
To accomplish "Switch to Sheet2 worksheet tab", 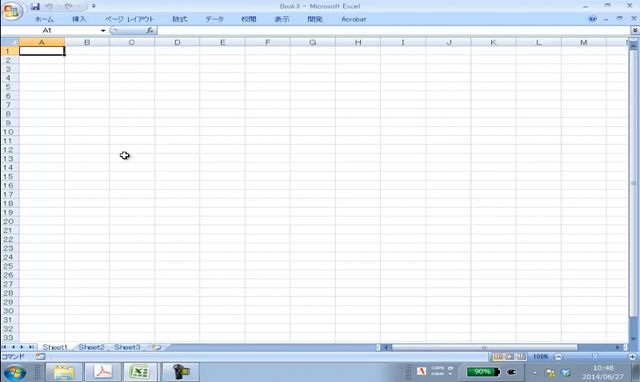I will (x=91, y=347).
